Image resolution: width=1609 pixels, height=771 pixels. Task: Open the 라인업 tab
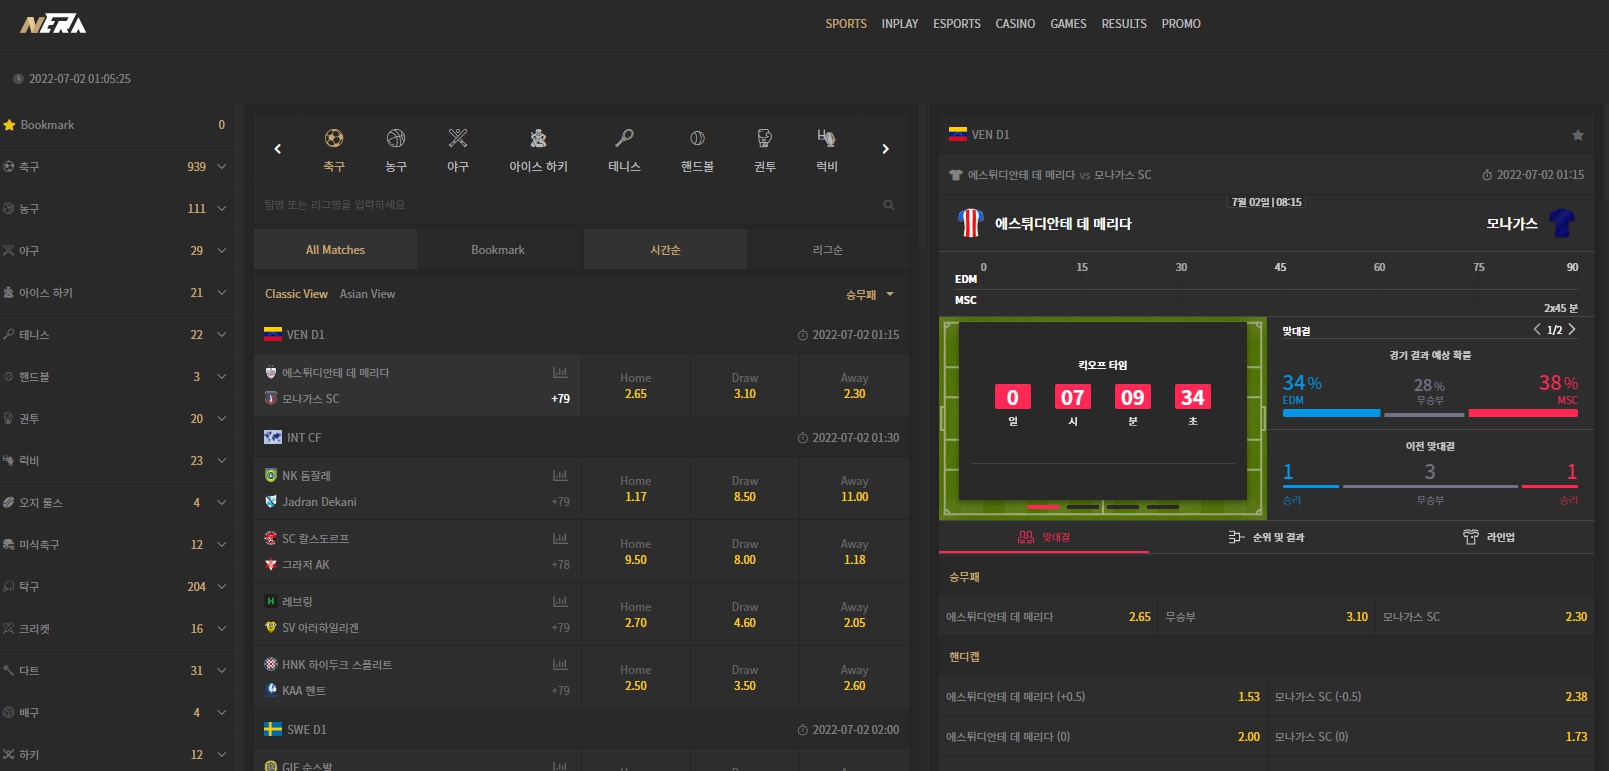click(x=1489, y=537)
